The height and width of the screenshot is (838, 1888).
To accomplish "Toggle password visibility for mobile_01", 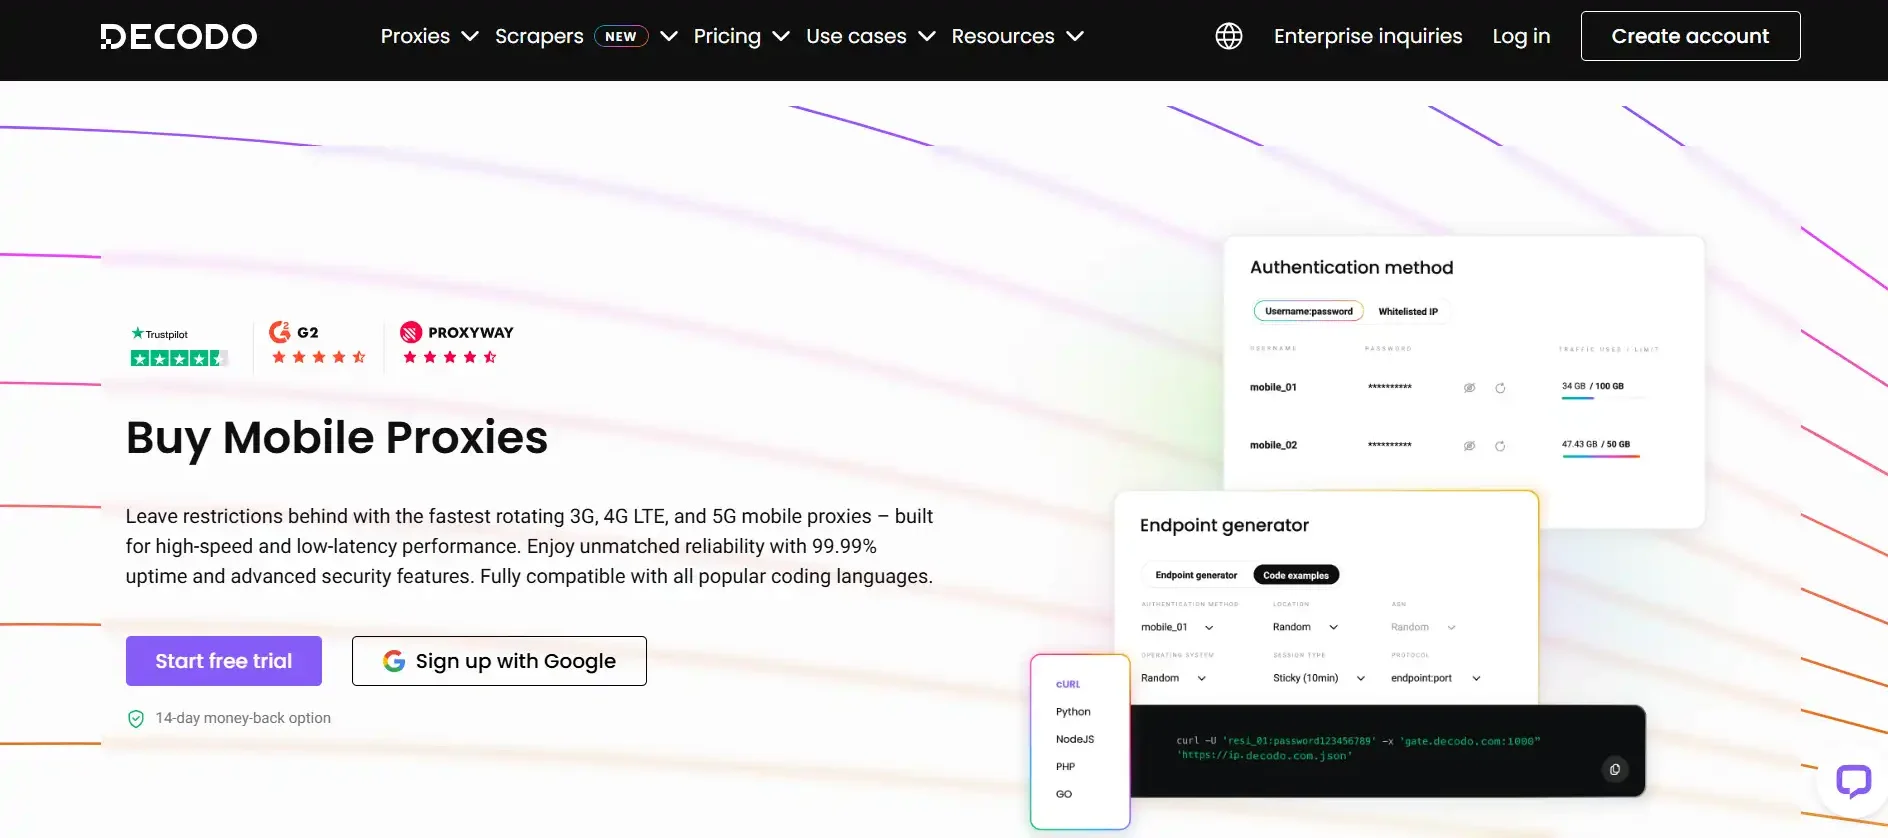I will pos(1469,388).
